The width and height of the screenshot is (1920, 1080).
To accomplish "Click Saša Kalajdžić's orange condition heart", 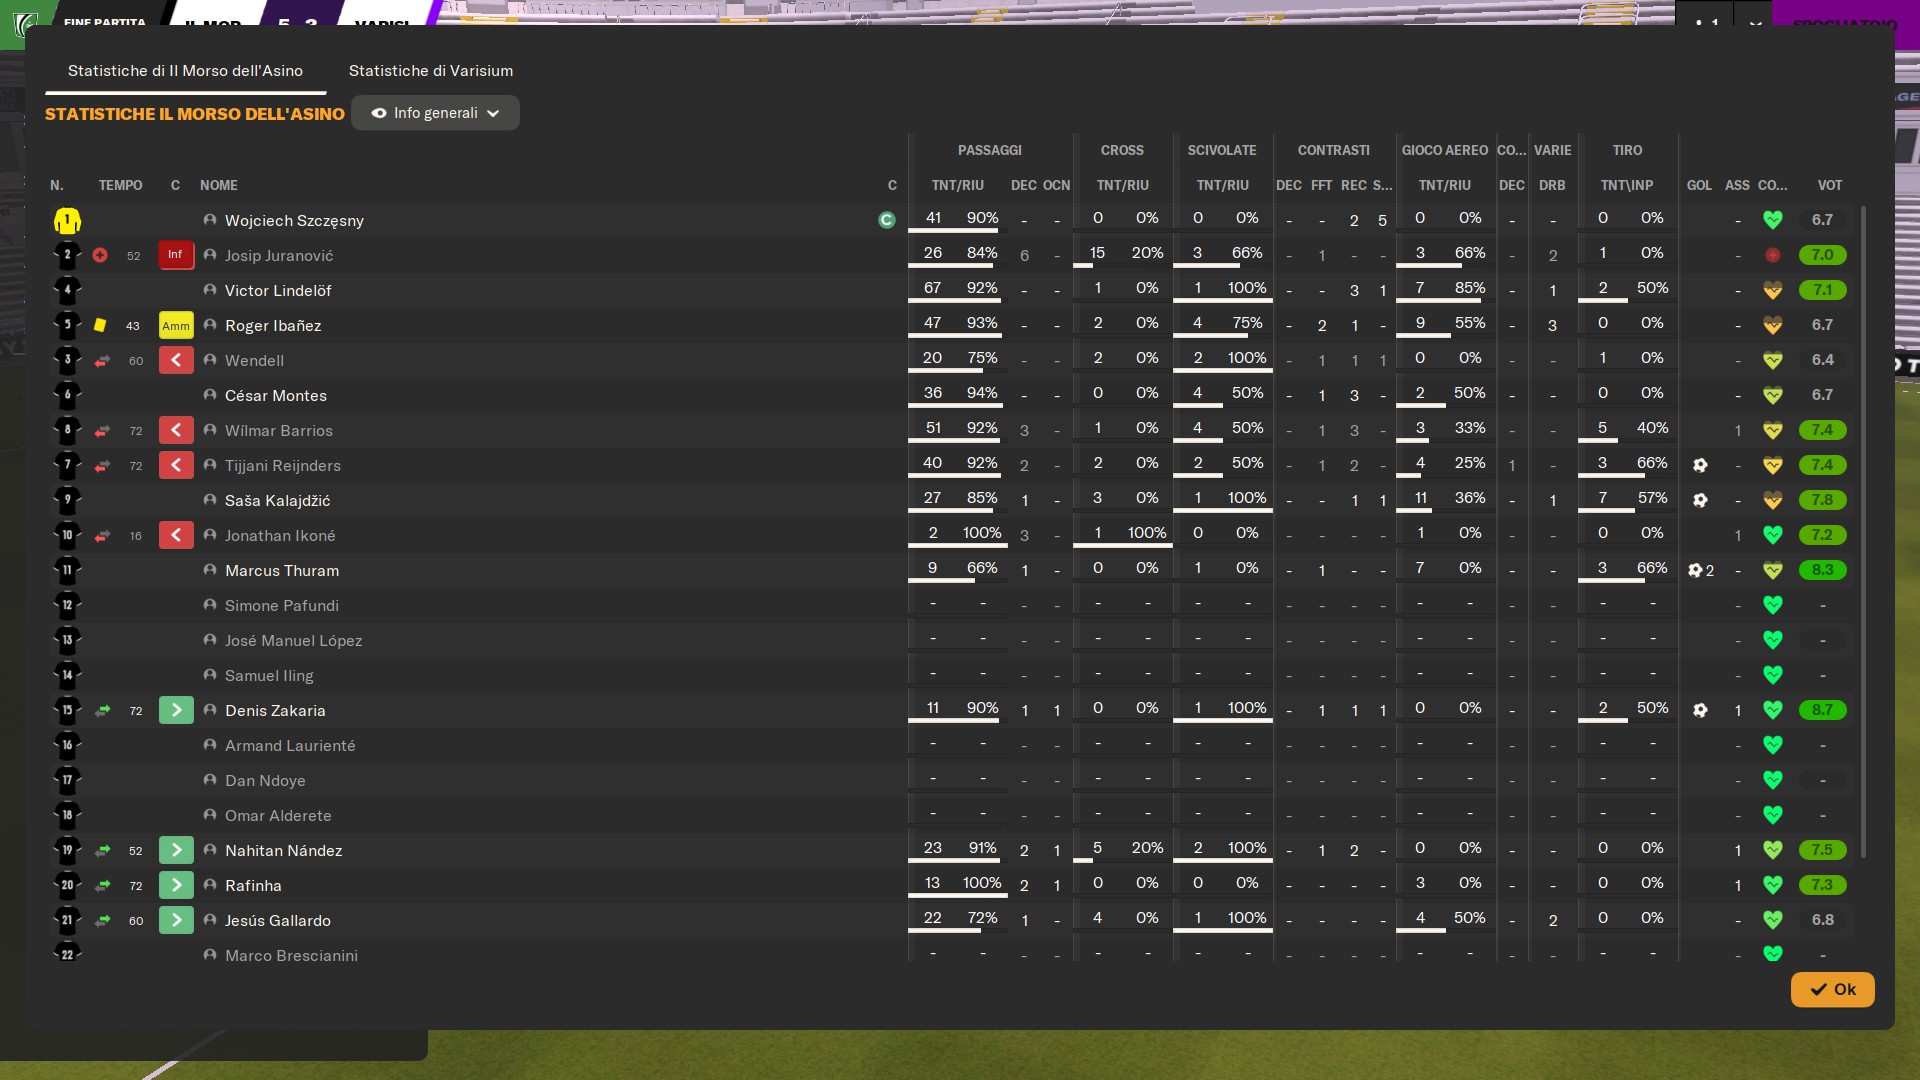I will coord(1772,500).
